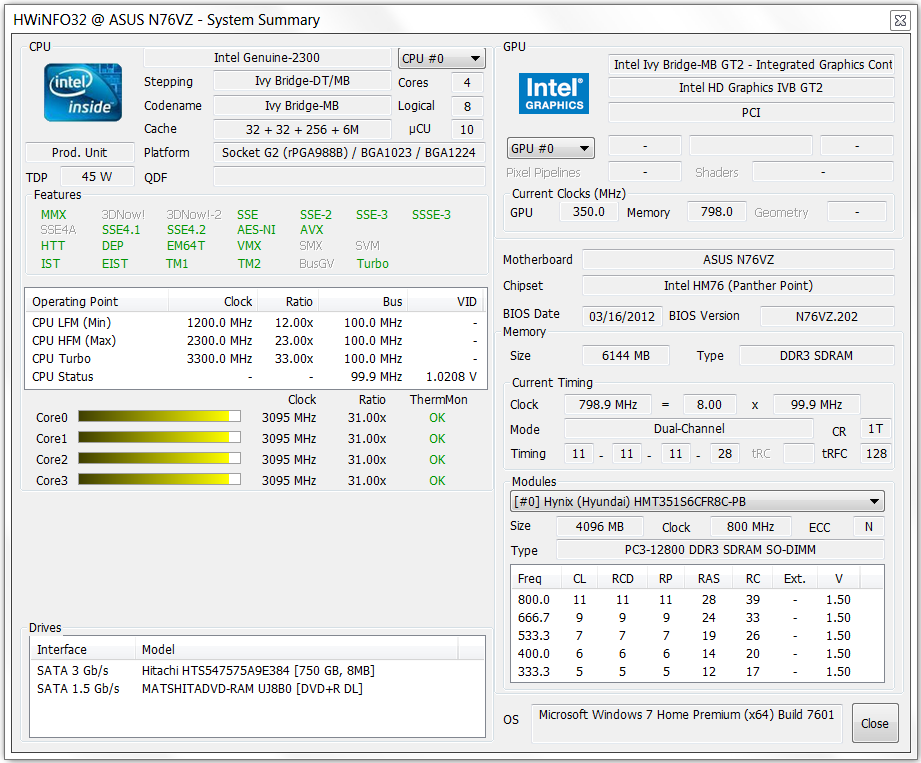Click the Motherboard field ASUS N76VZ

[738, 260]
